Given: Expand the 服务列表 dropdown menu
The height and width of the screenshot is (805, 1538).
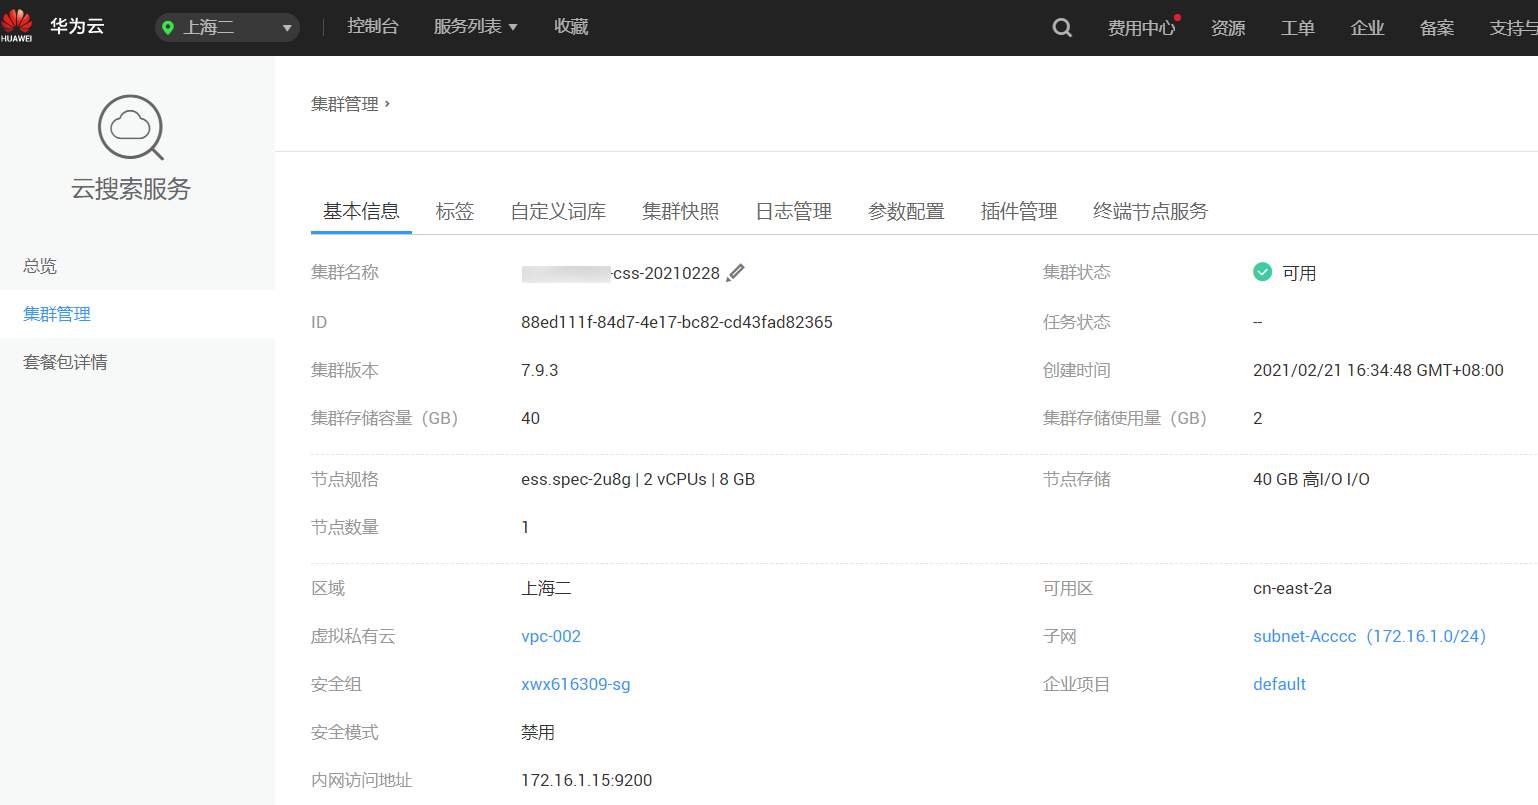Looking at the screenshot, I should tap(475, 27).
